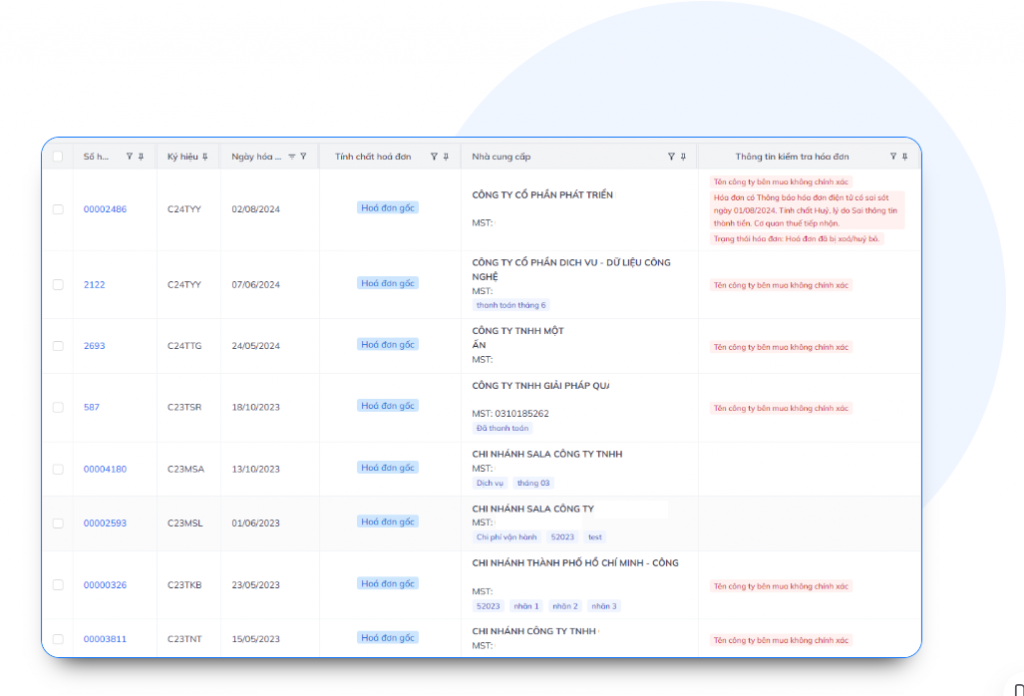Open the filter funnel on Ngày hóa column
This screenshot has width=1024, height=696.
(x=302, y=156)
